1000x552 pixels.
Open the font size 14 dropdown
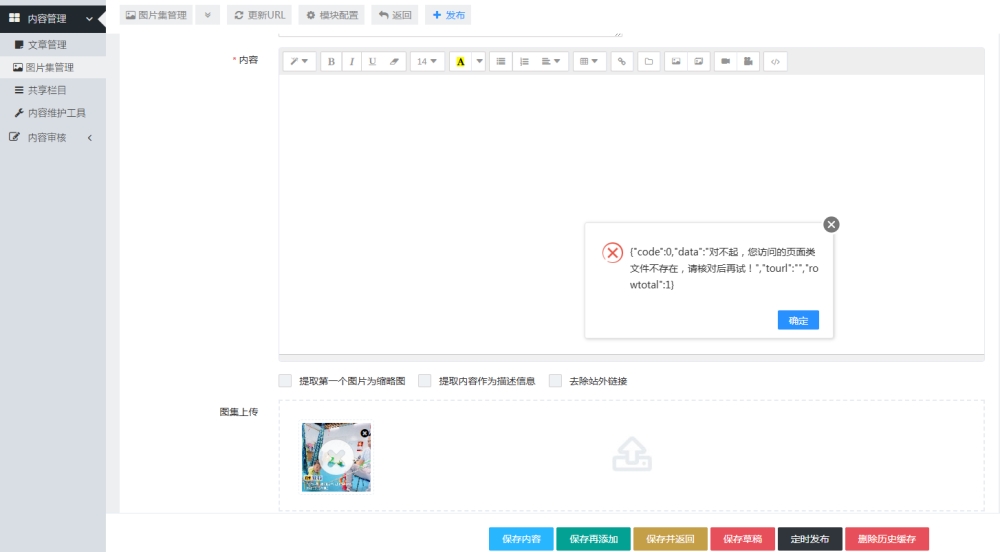click(427, 61)
